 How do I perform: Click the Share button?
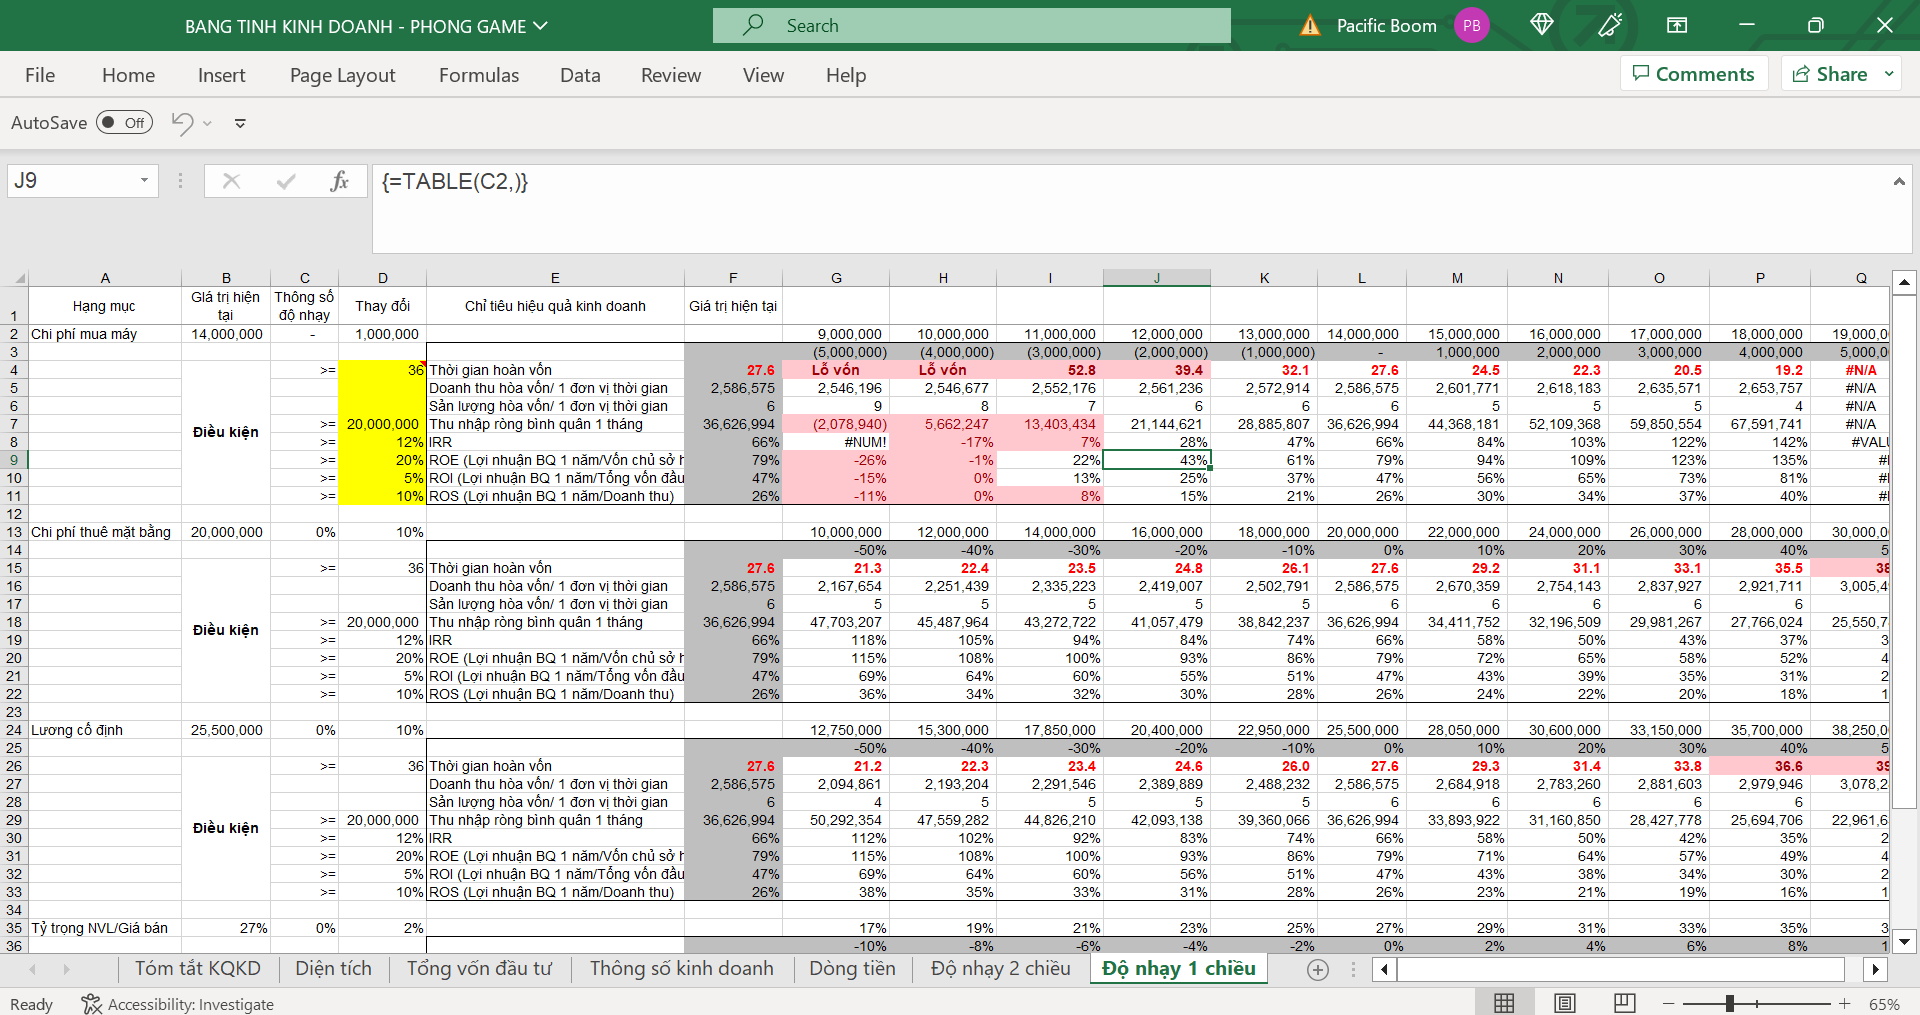(x=1830, y=74)
